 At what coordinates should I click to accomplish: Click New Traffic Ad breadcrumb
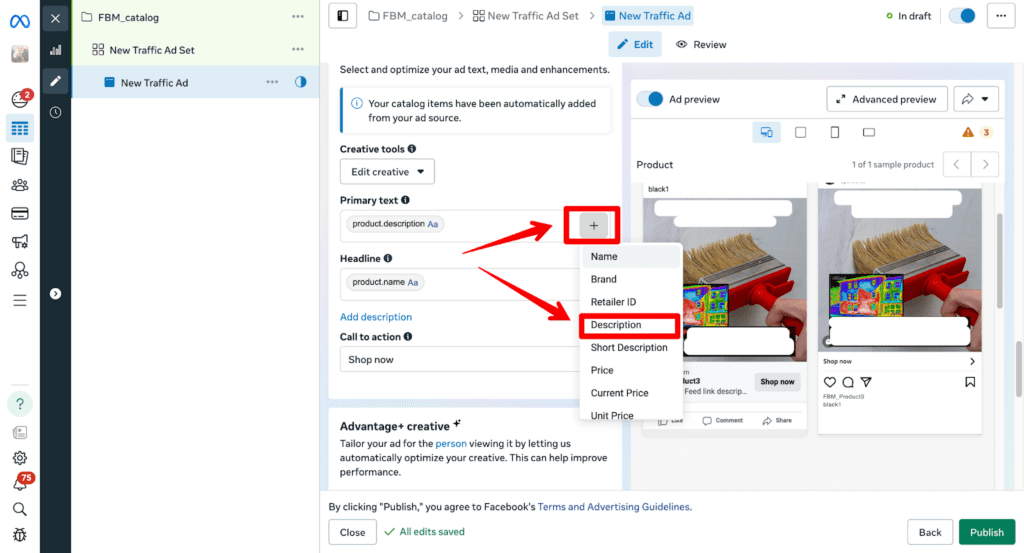647,16
